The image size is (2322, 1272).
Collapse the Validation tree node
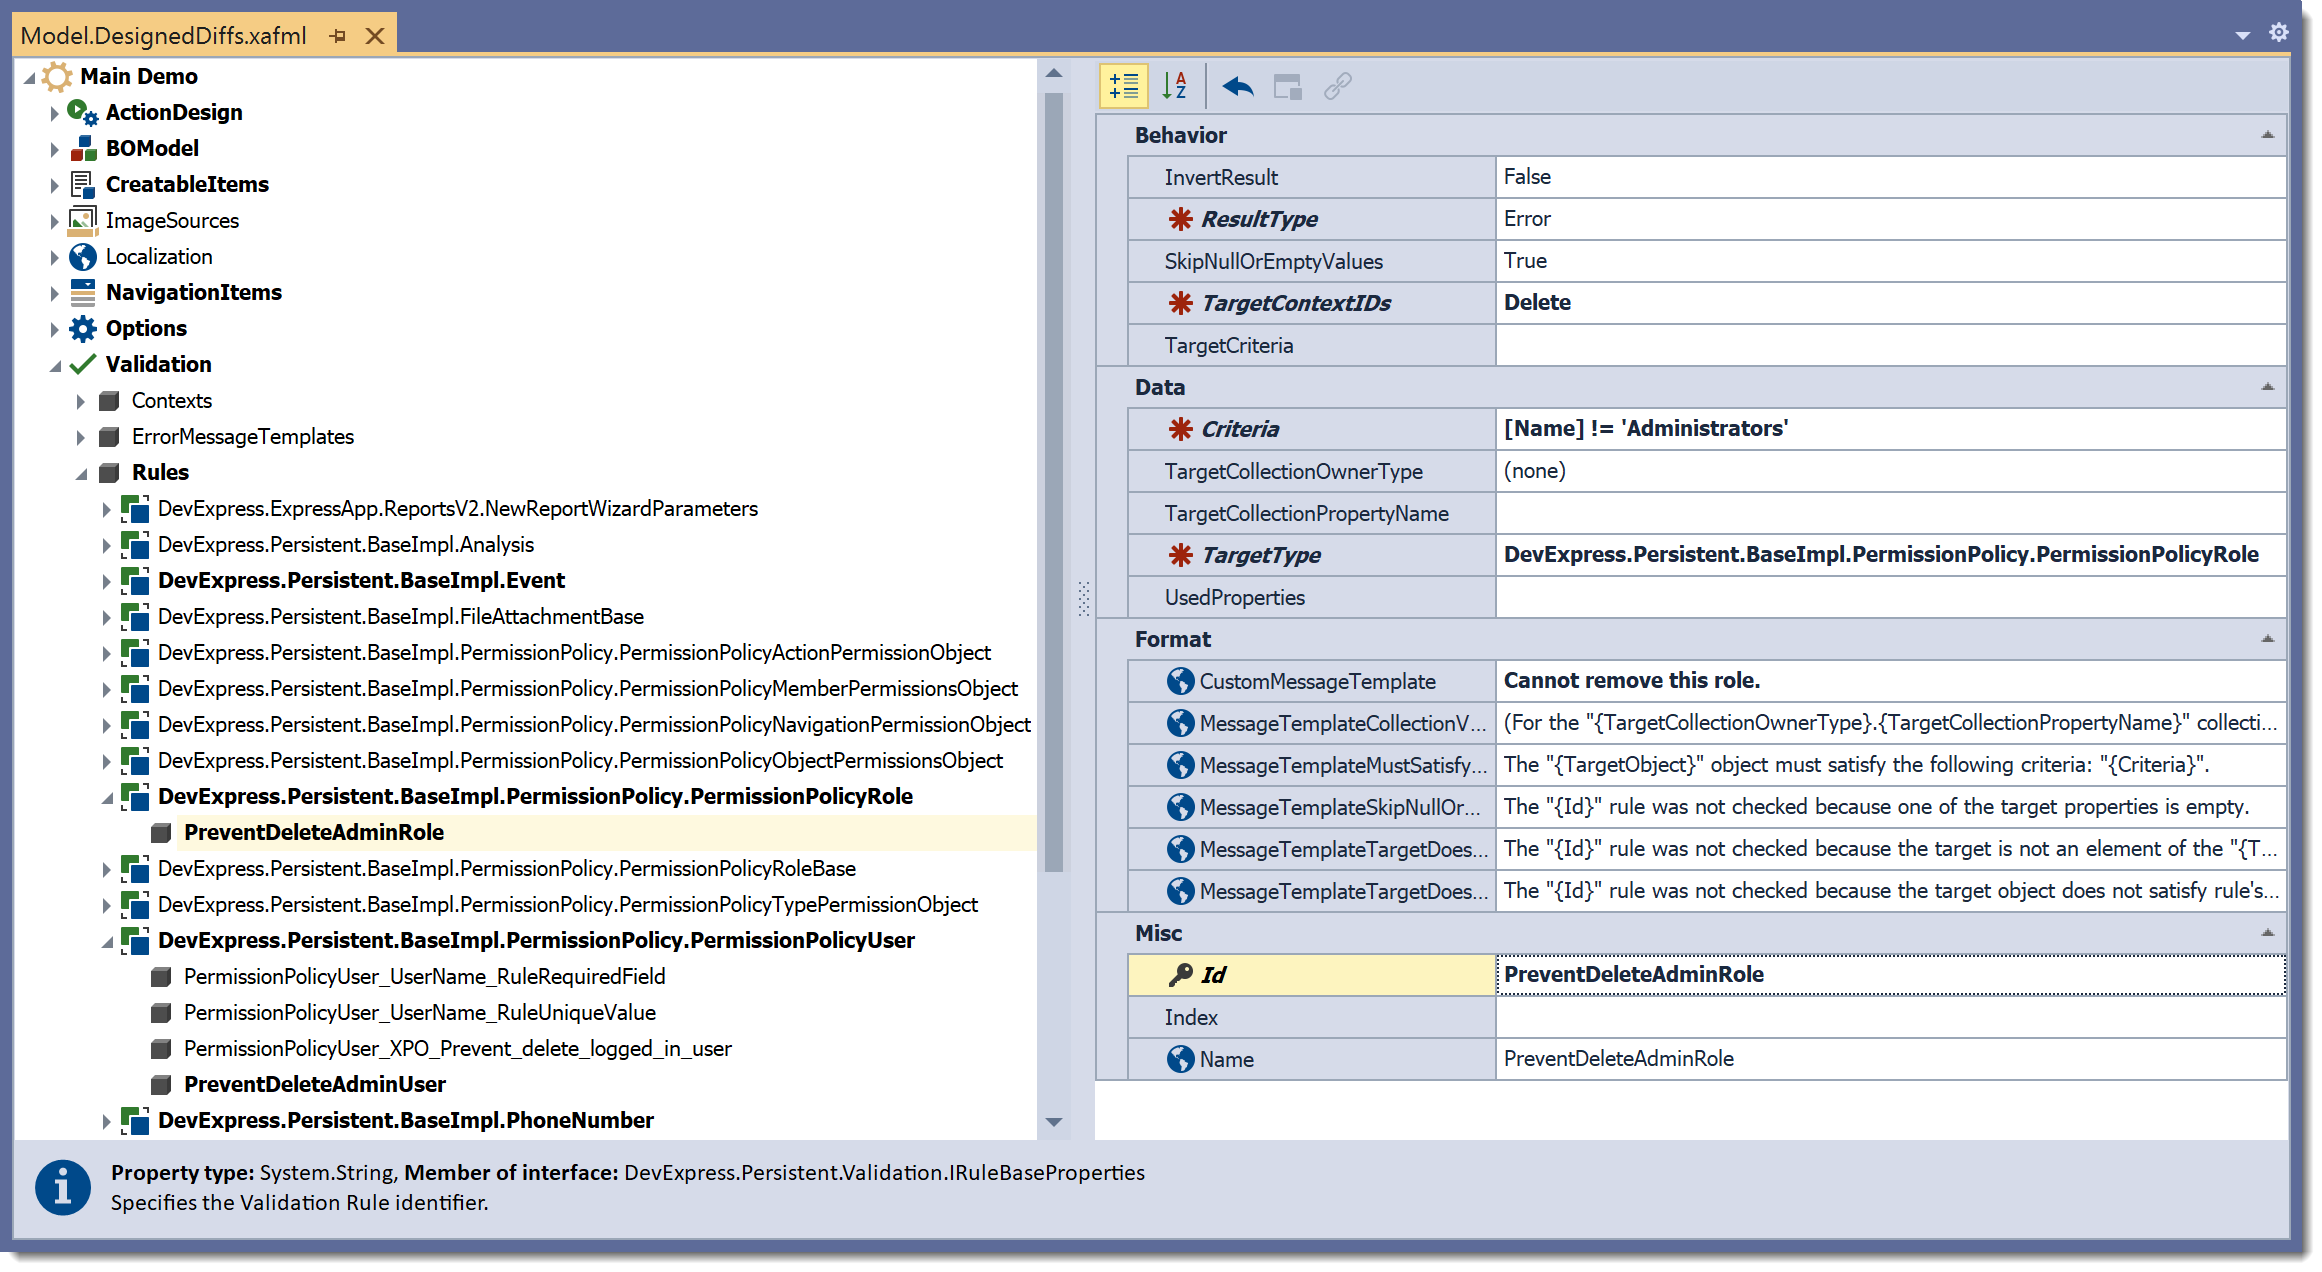54,366
